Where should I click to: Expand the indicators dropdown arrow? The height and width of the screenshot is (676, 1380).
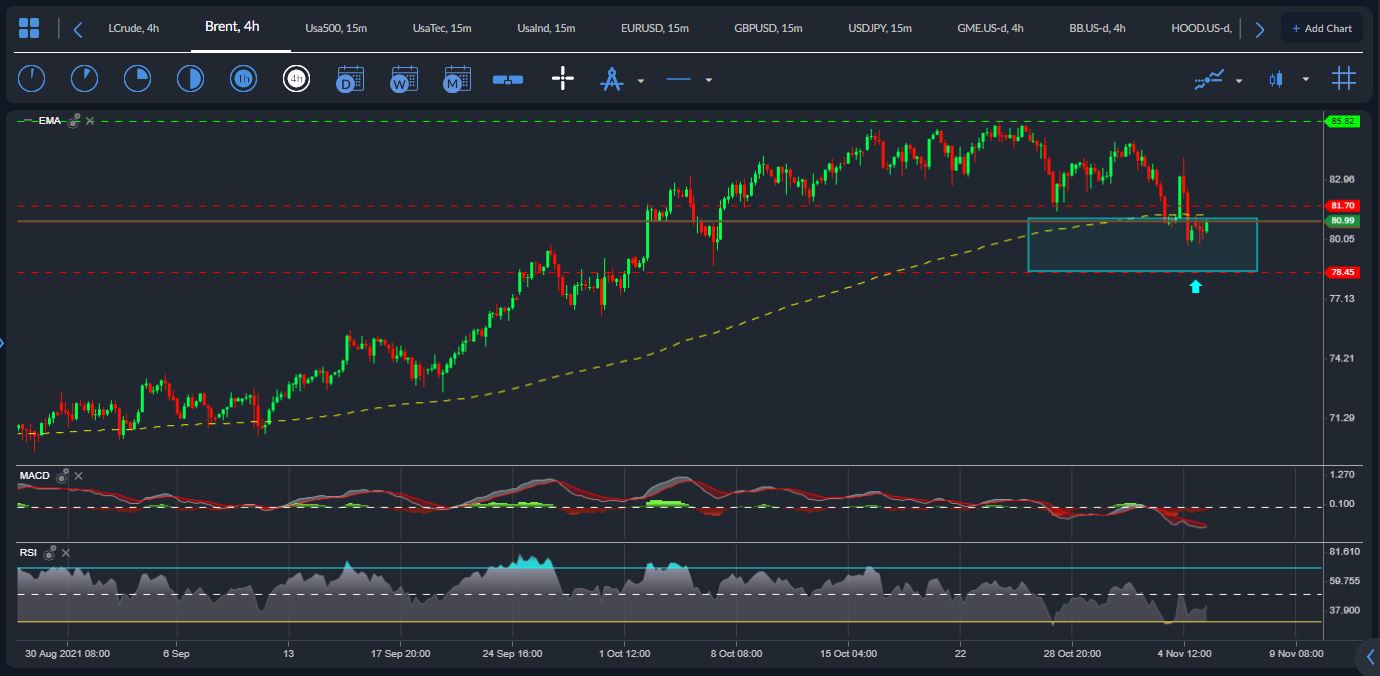(1239, 80)
